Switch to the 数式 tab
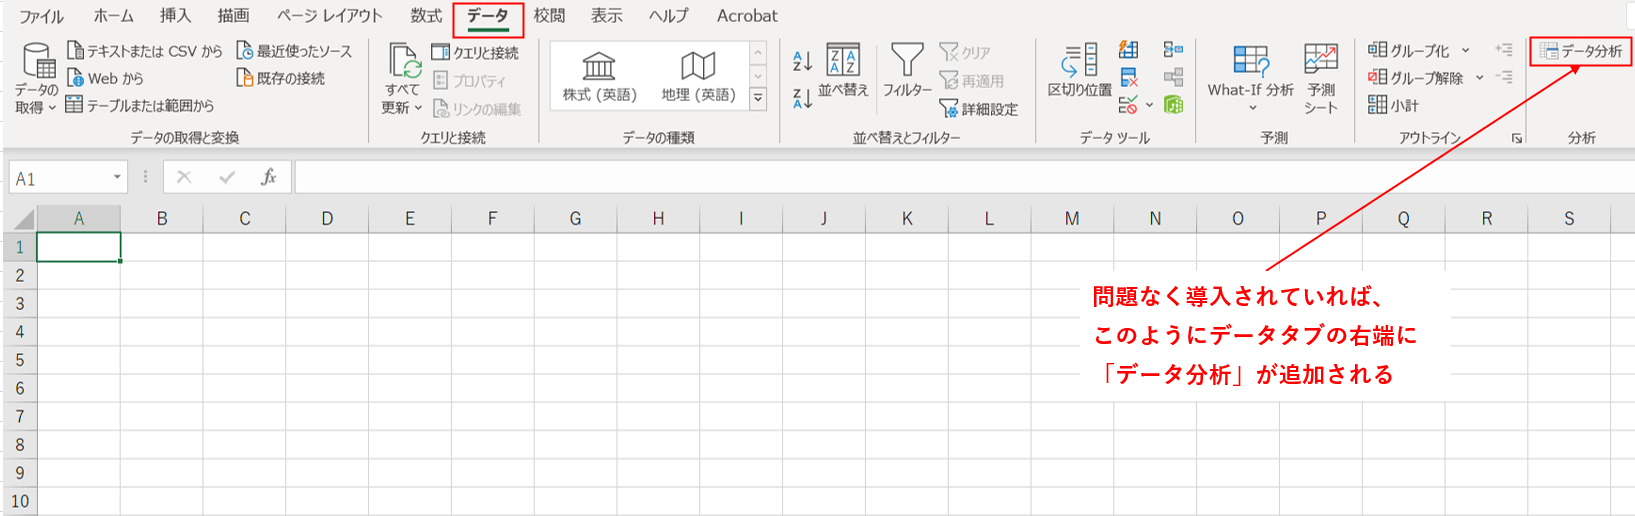 point(426,16)
